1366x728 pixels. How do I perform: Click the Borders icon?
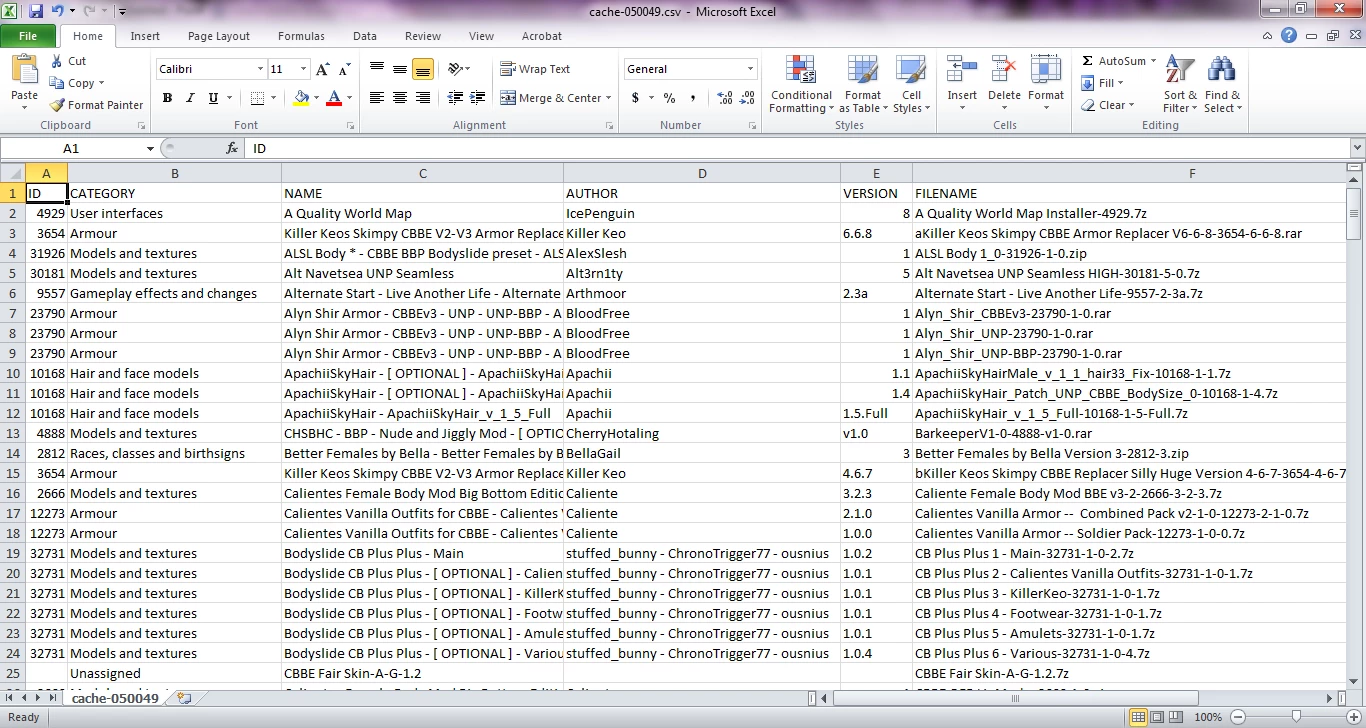tap(258, 98)
